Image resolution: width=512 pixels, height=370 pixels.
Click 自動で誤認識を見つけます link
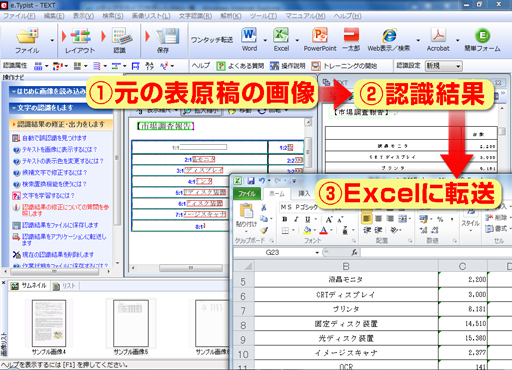click(x=54, y=138)
